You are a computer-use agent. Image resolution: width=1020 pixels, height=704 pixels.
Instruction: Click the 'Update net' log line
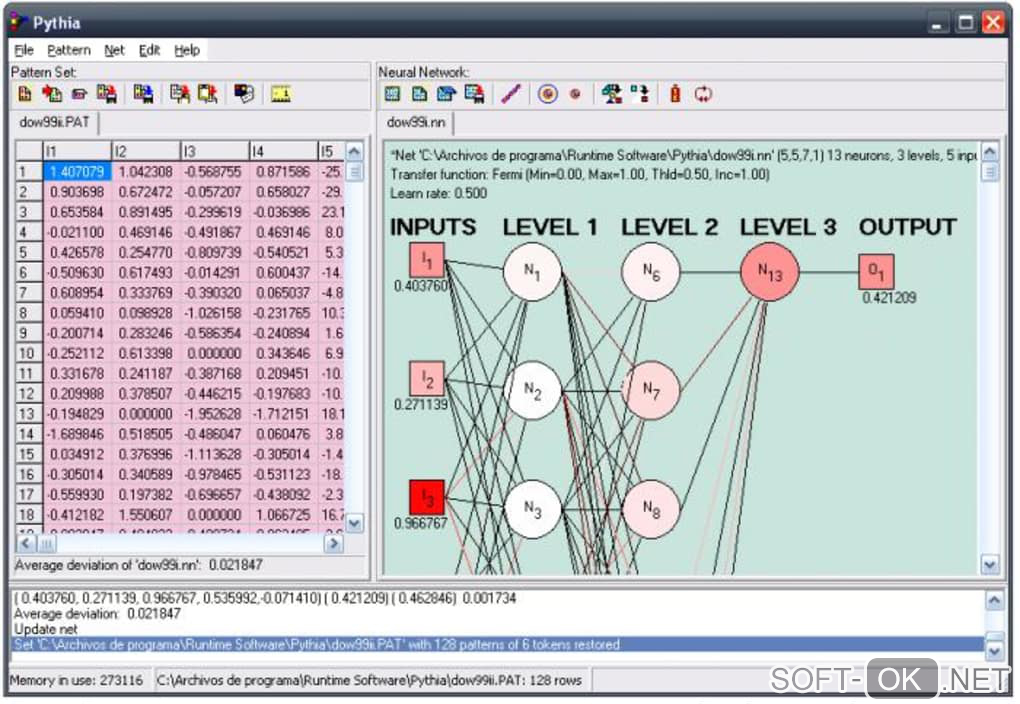coord(46,629)
